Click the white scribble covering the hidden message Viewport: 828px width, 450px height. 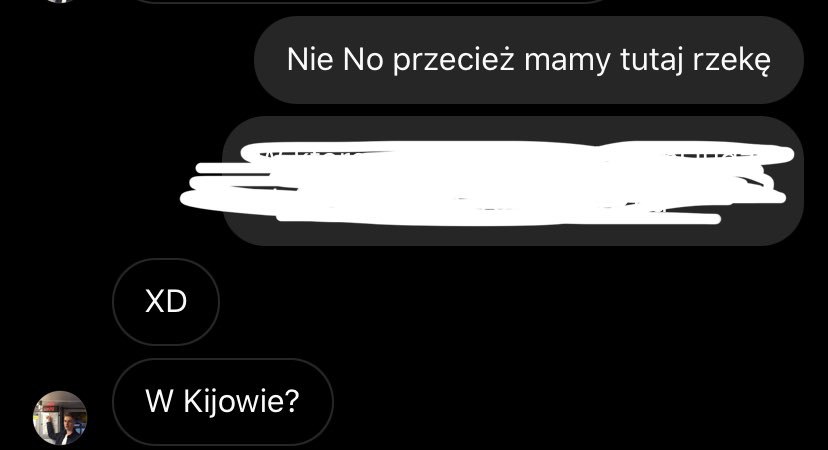tap(486, 183)
